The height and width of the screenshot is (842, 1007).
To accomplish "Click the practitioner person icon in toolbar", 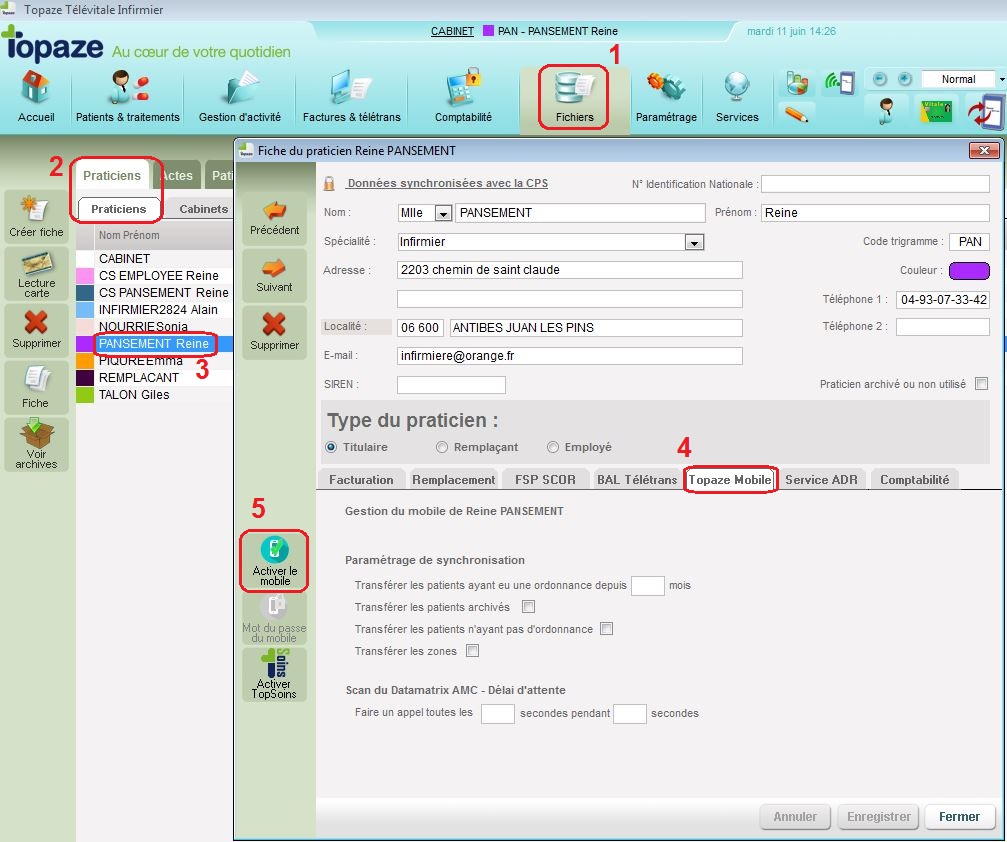I will click(x=886, y=111).
